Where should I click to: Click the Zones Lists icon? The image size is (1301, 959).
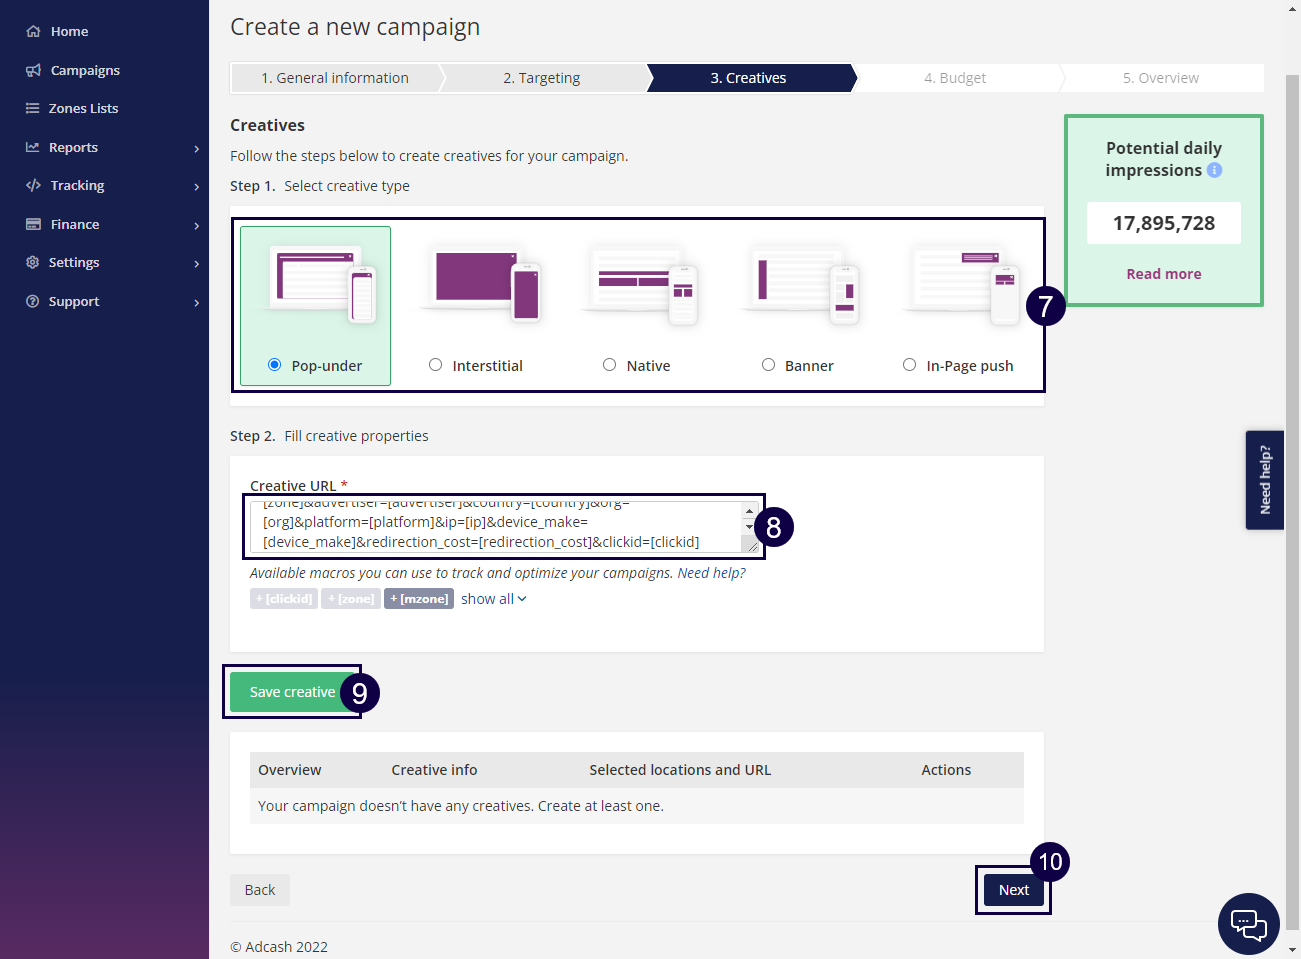point(33,108)
